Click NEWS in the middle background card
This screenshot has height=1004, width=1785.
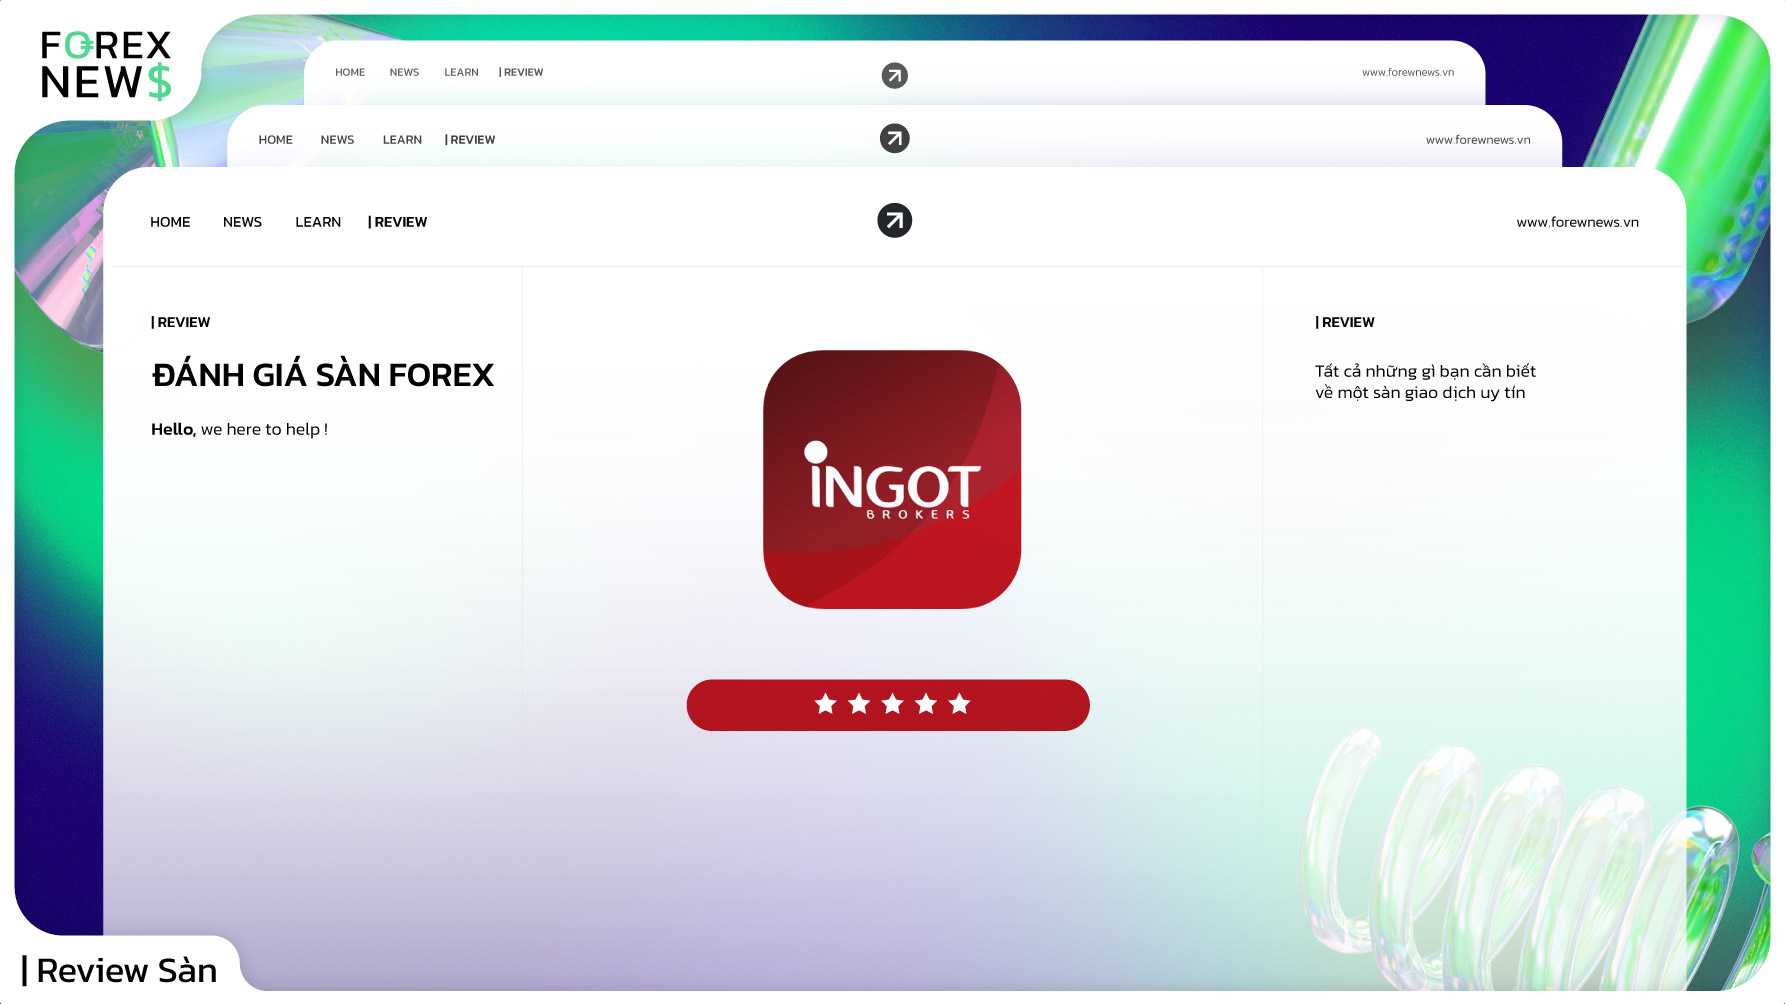(337, 140)
